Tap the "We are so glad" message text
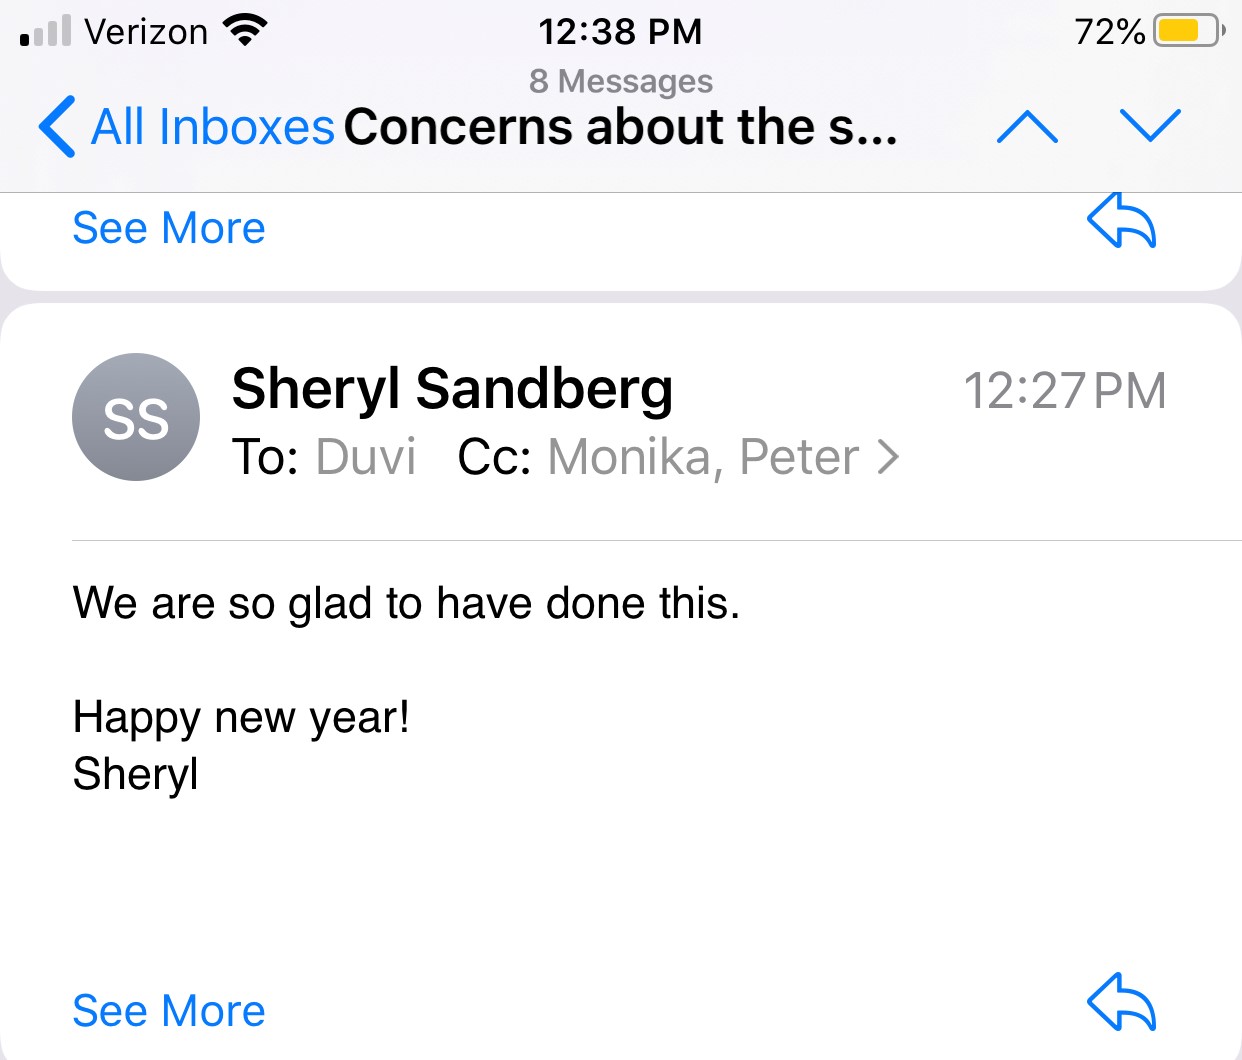This screenshot has height=1060, width=1242. pyautogui.click(x=406, y=604)
